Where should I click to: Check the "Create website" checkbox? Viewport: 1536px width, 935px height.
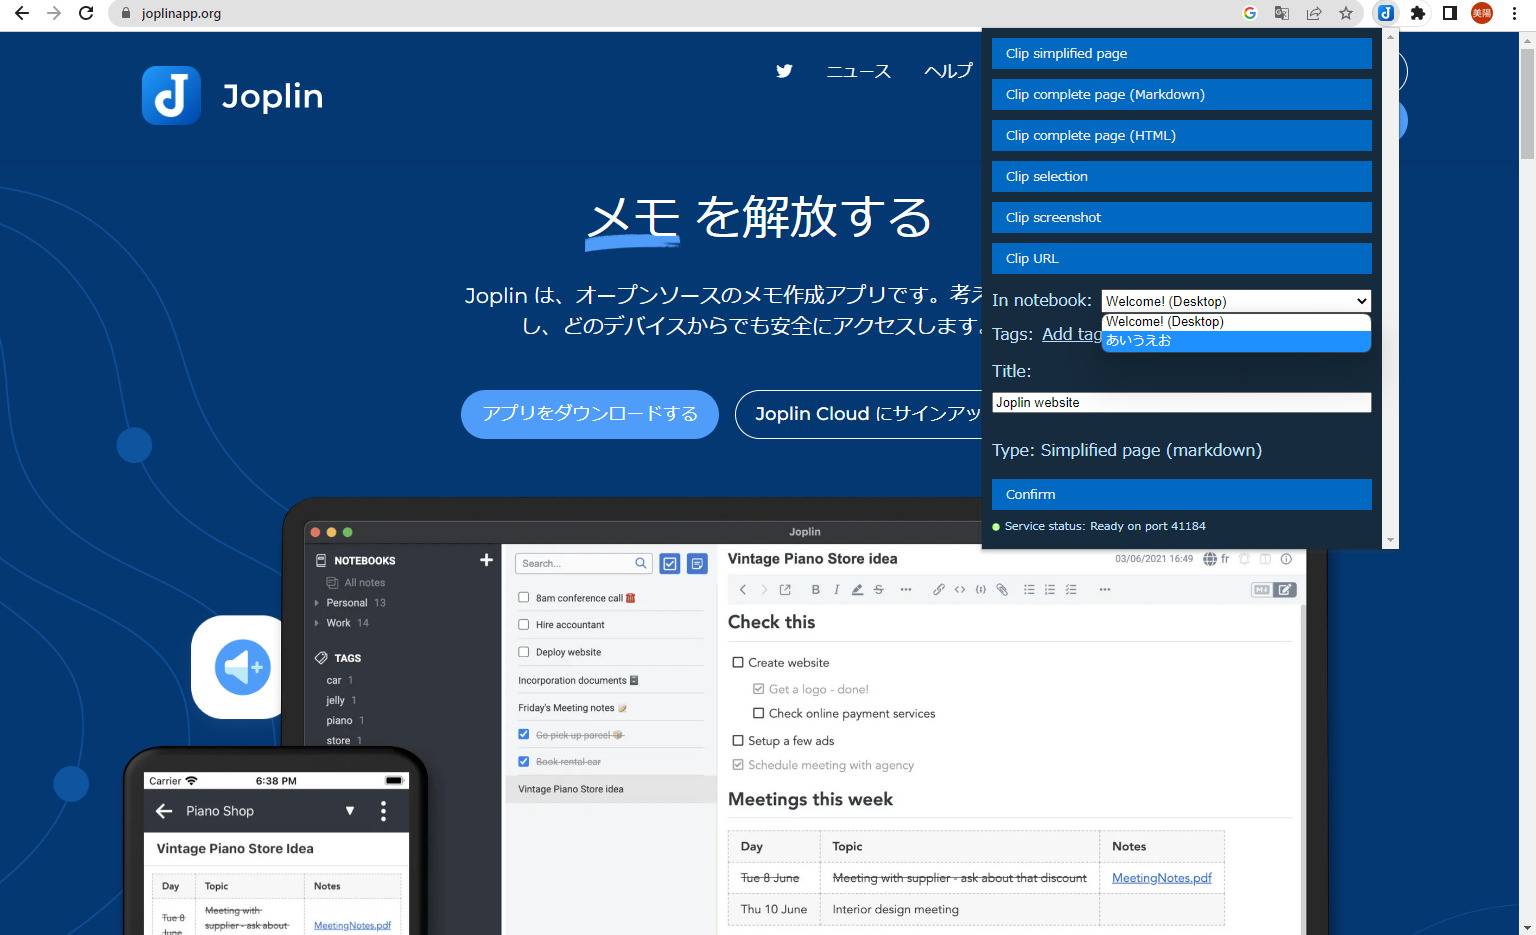coord(738,662)
